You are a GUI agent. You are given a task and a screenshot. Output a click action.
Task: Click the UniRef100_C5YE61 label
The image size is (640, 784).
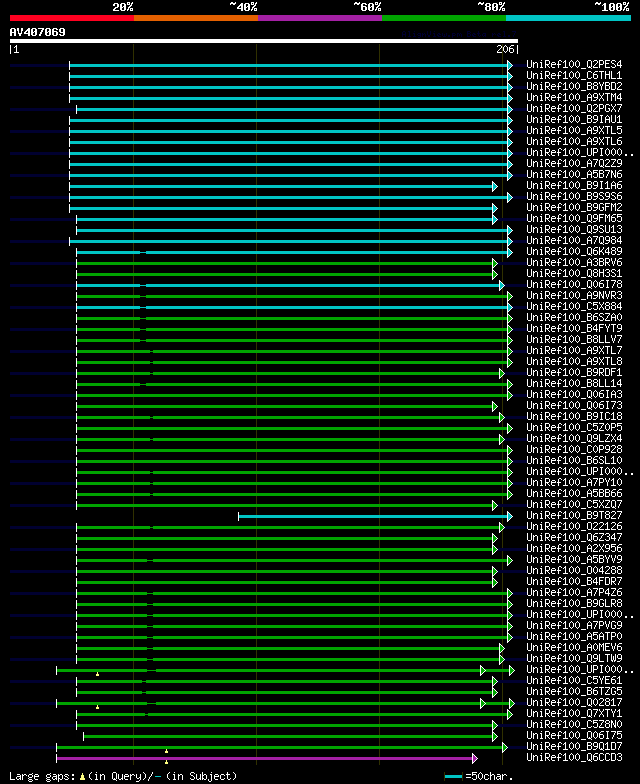point(574,680)
